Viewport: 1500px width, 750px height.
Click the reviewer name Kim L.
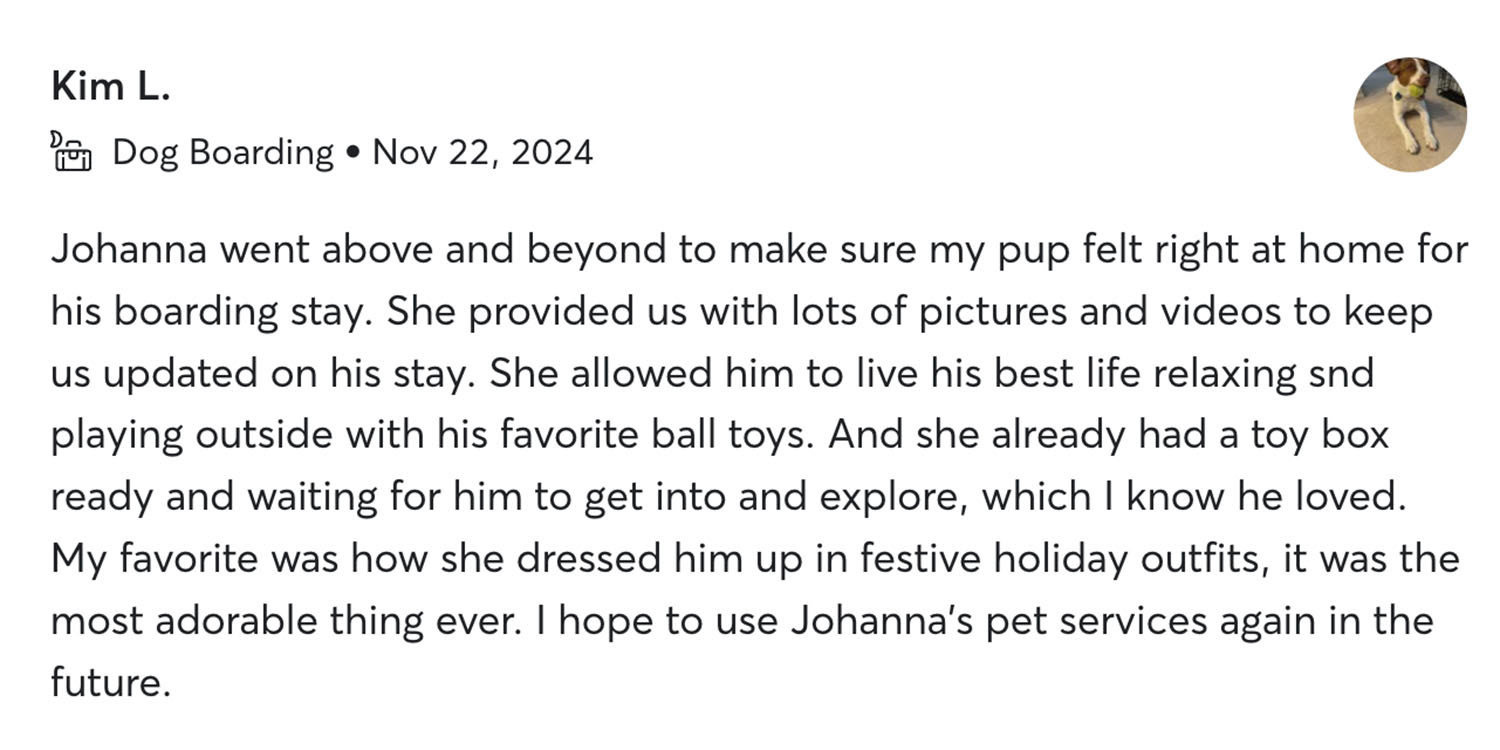(111, 88)
